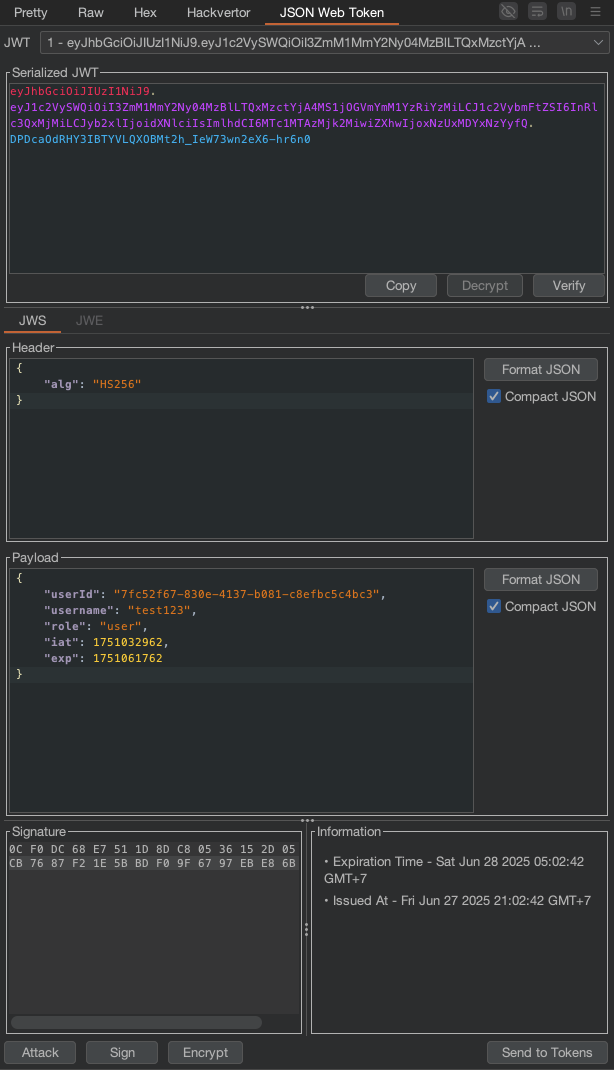Click the Attack button
This screenshot has width=614, height=1070.
coord(40,1052)
